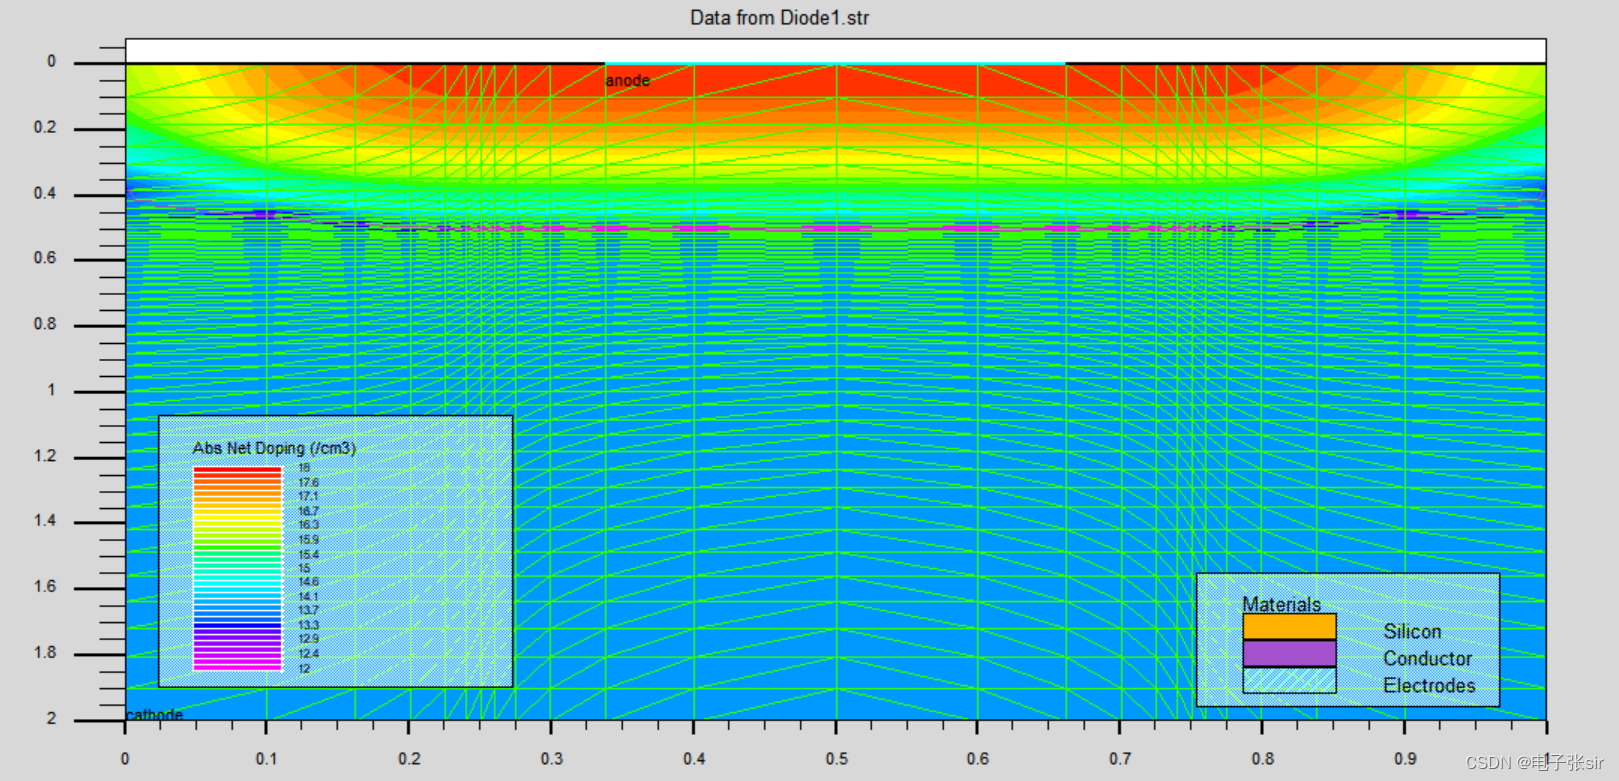1619x781 pixels.
Task: Select the "Conductor" material label
Action: coord(1427,659)
